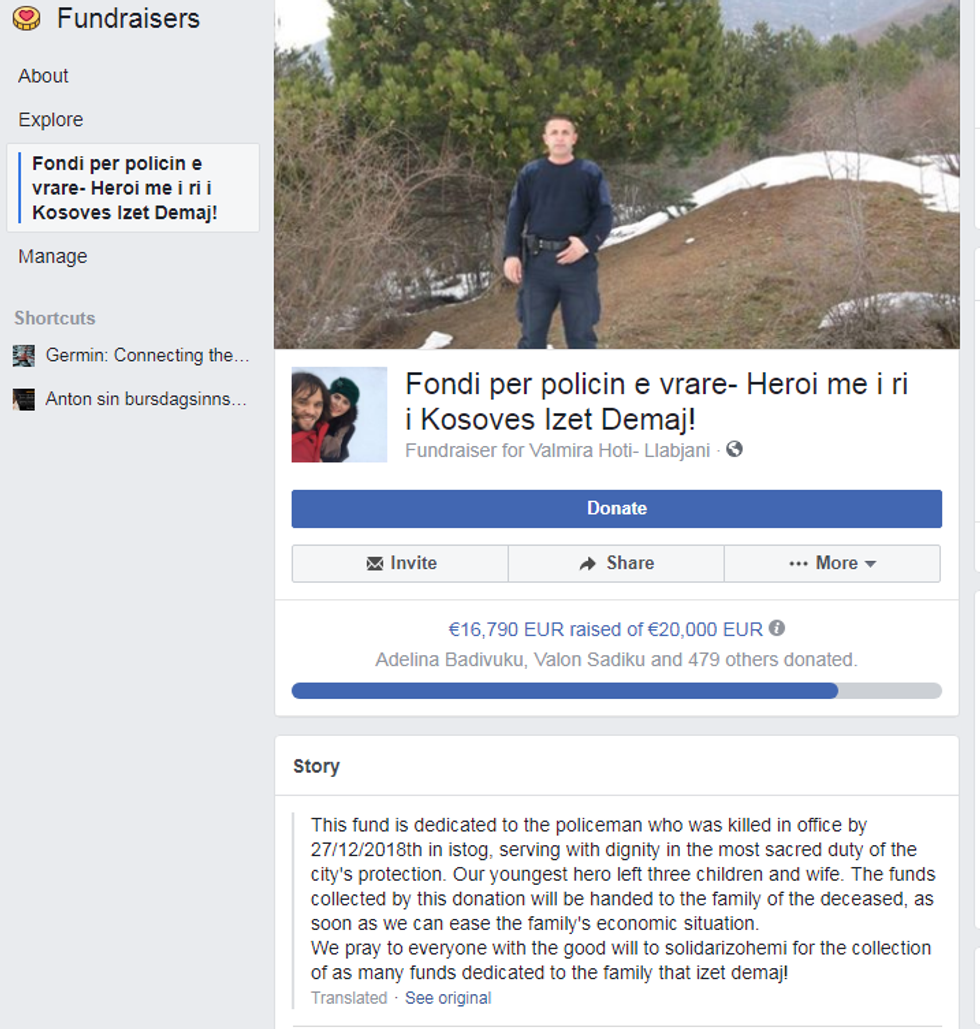This screenshot has height=1029, width=980.
Task: Open the About menu item
Action: point(43,76)
